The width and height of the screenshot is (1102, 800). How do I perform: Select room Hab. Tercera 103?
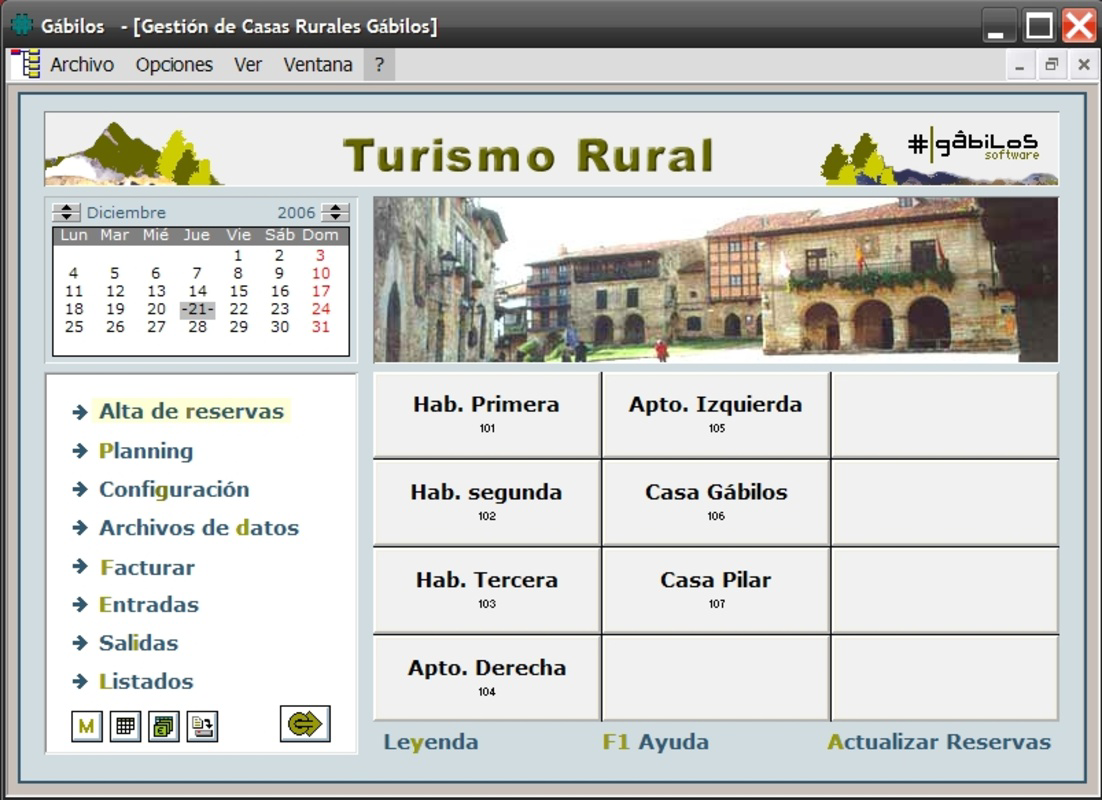487,591
